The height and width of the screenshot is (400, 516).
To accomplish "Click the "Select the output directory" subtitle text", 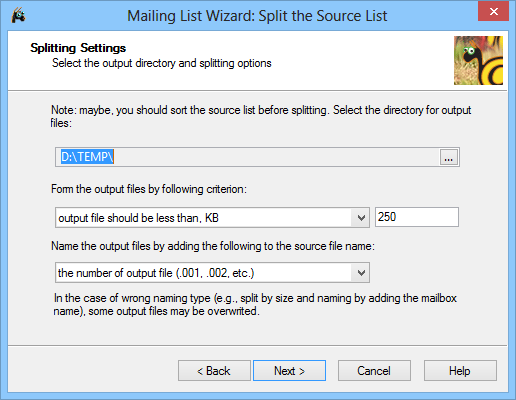I will click(162, 63).
